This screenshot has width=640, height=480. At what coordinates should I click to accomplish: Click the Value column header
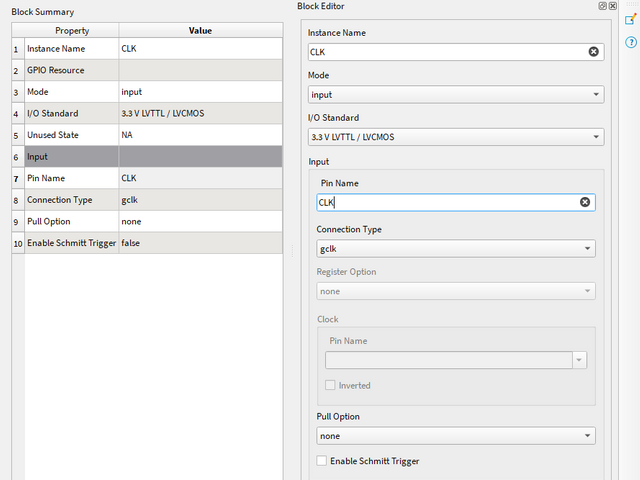[x=200, y=31]
